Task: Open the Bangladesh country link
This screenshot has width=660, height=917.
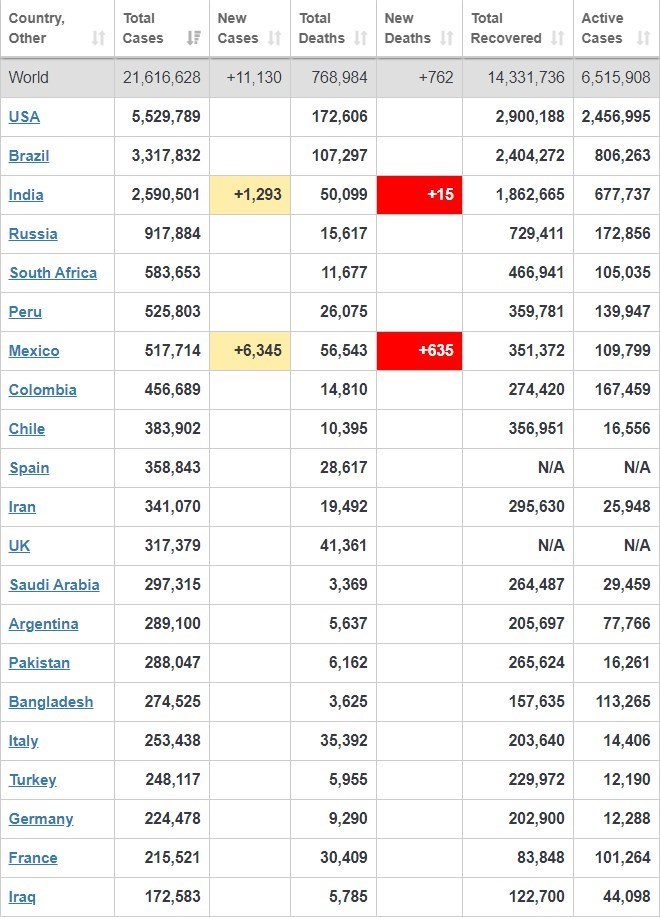Action: [51, 702]
